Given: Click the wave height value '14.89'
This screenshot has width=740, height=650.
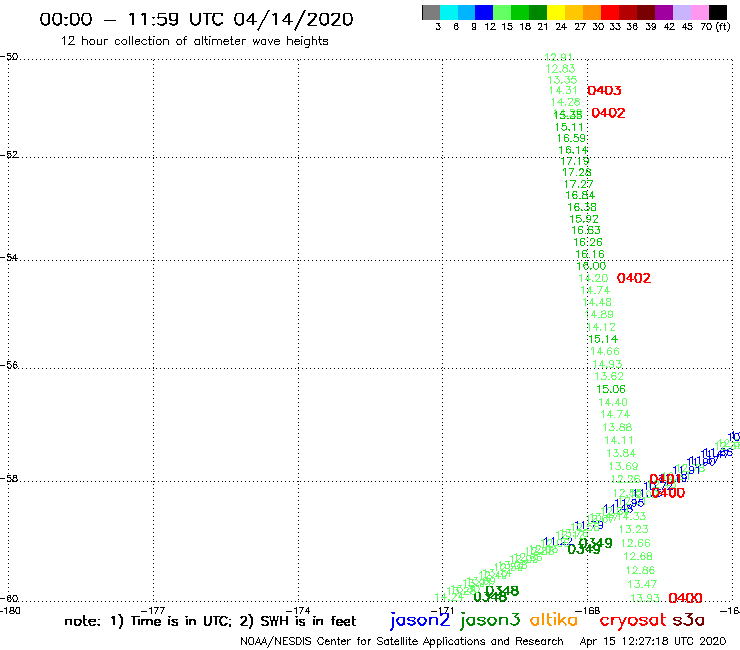Looking at the screenshot, I should [x=599, y=314].
